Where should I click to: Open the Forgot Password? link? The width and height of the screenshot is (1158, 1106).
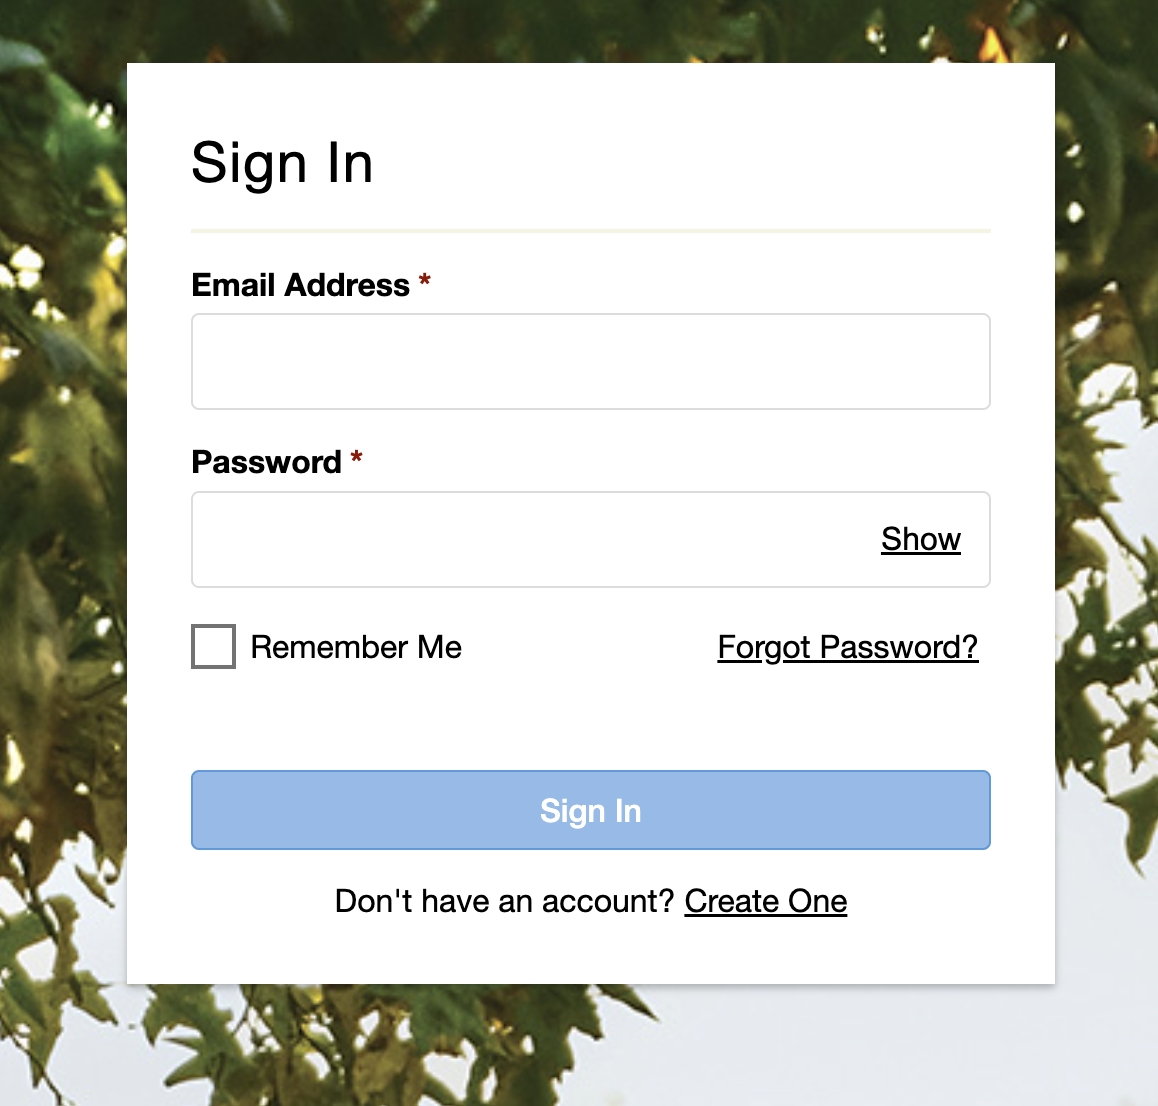coord(847,647)
